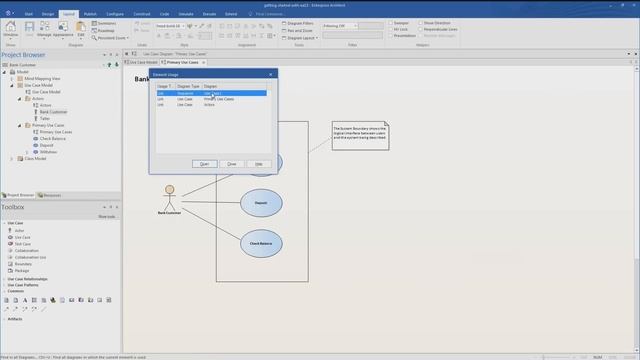Image resolution: width=640 pixels, height=360 pixels.
Task: Click the first common toolbox note icon
Action: pyautogui.click(x=6, y=300)
